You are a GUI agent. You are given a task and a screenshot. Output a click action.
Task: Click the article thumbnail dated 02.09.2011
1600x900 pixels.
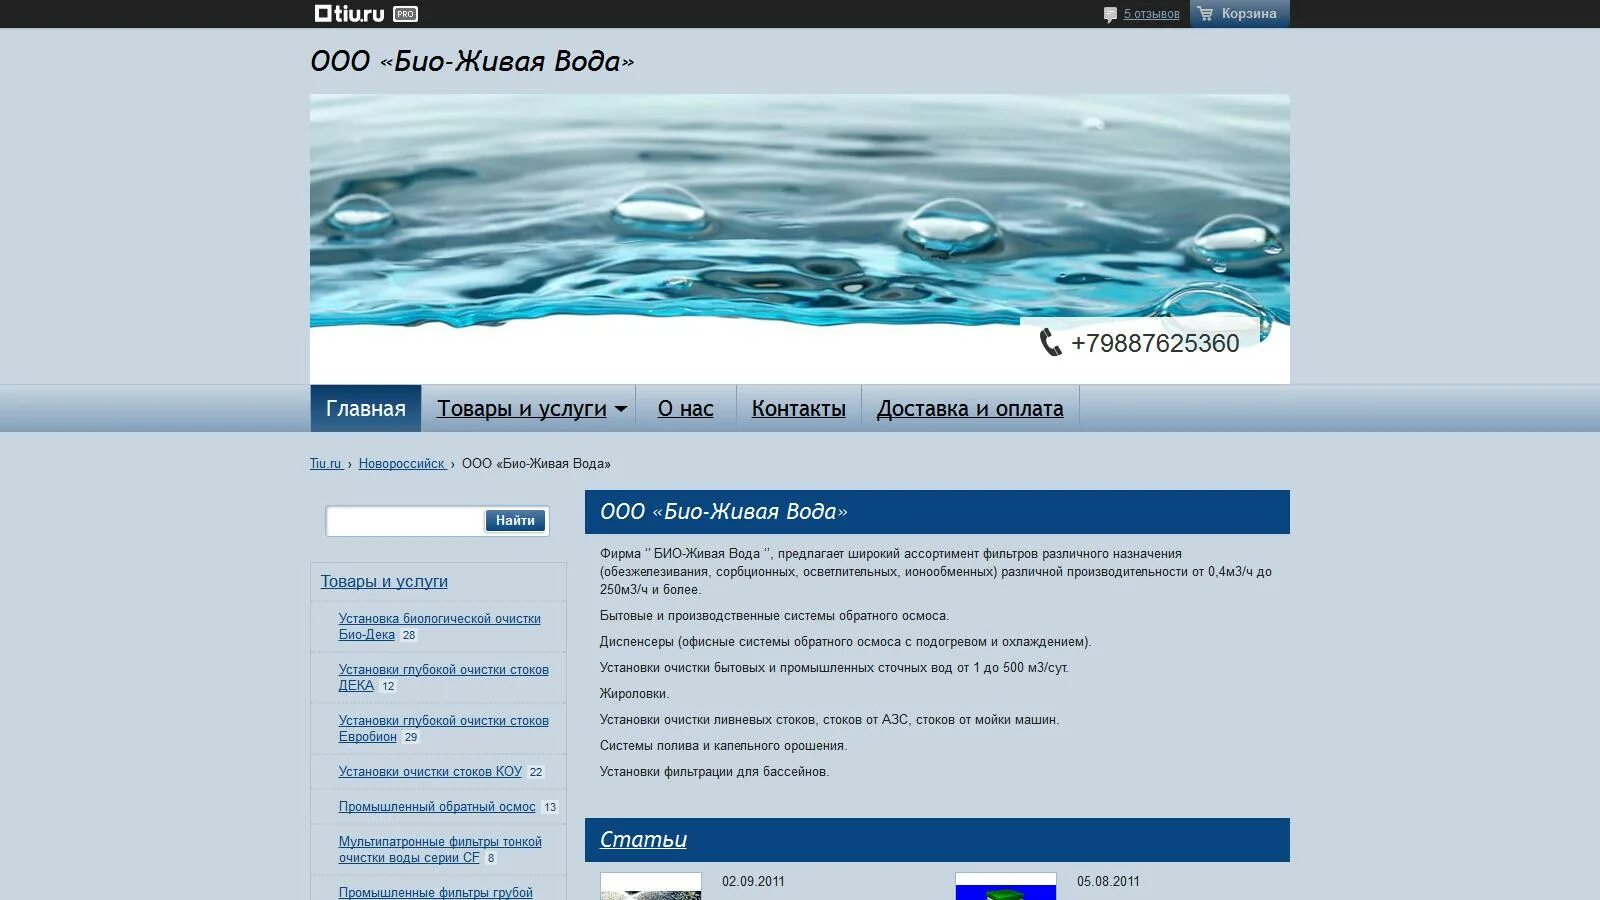[651, 886]
